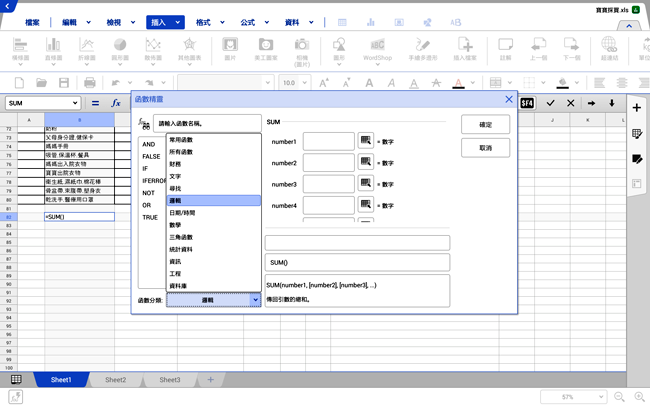Screen dimensions: 650x406
Task: Open the SUM name box dropdown
Action: 74,103
